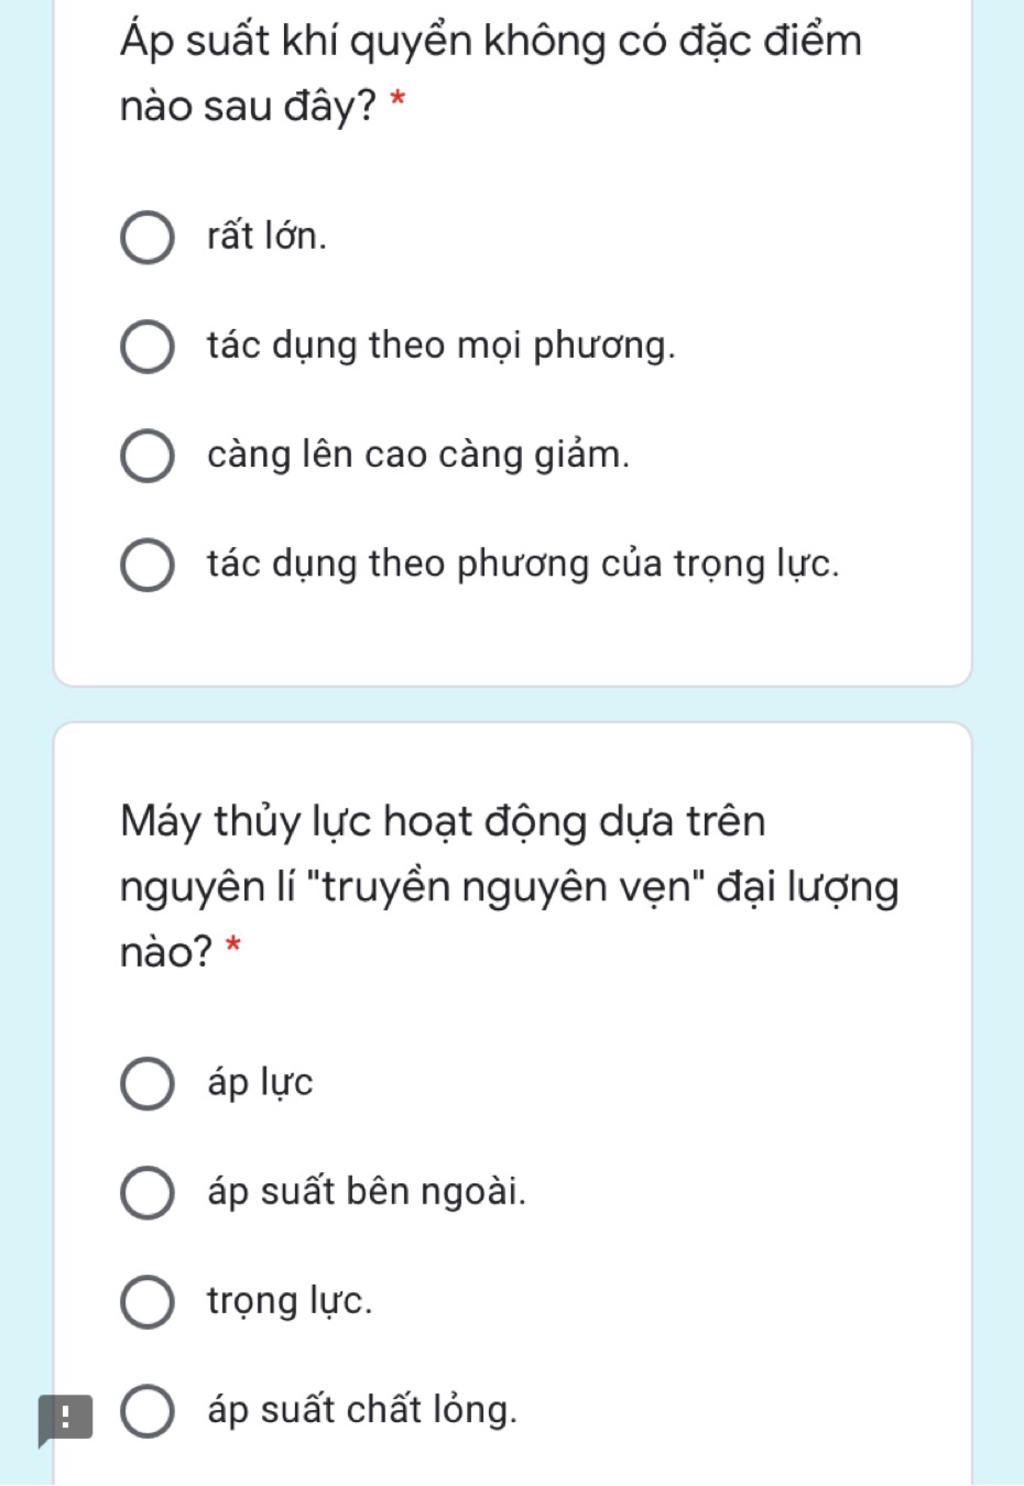The height and width of the screenshot is (1486, 1024).
Task: Pick 'tác dụng theo phương của trọng lực.'
Action: pyautogui.click(x=148, y=566)
